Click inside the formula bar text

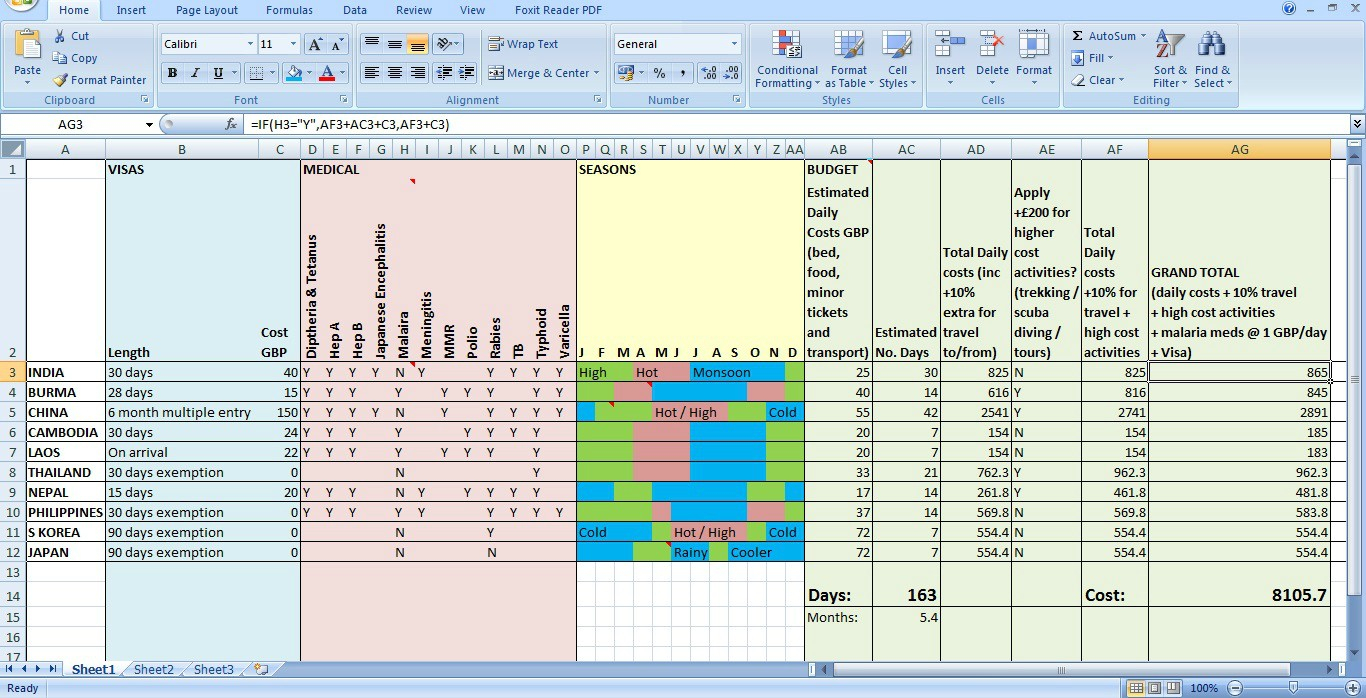click(600, 125)
